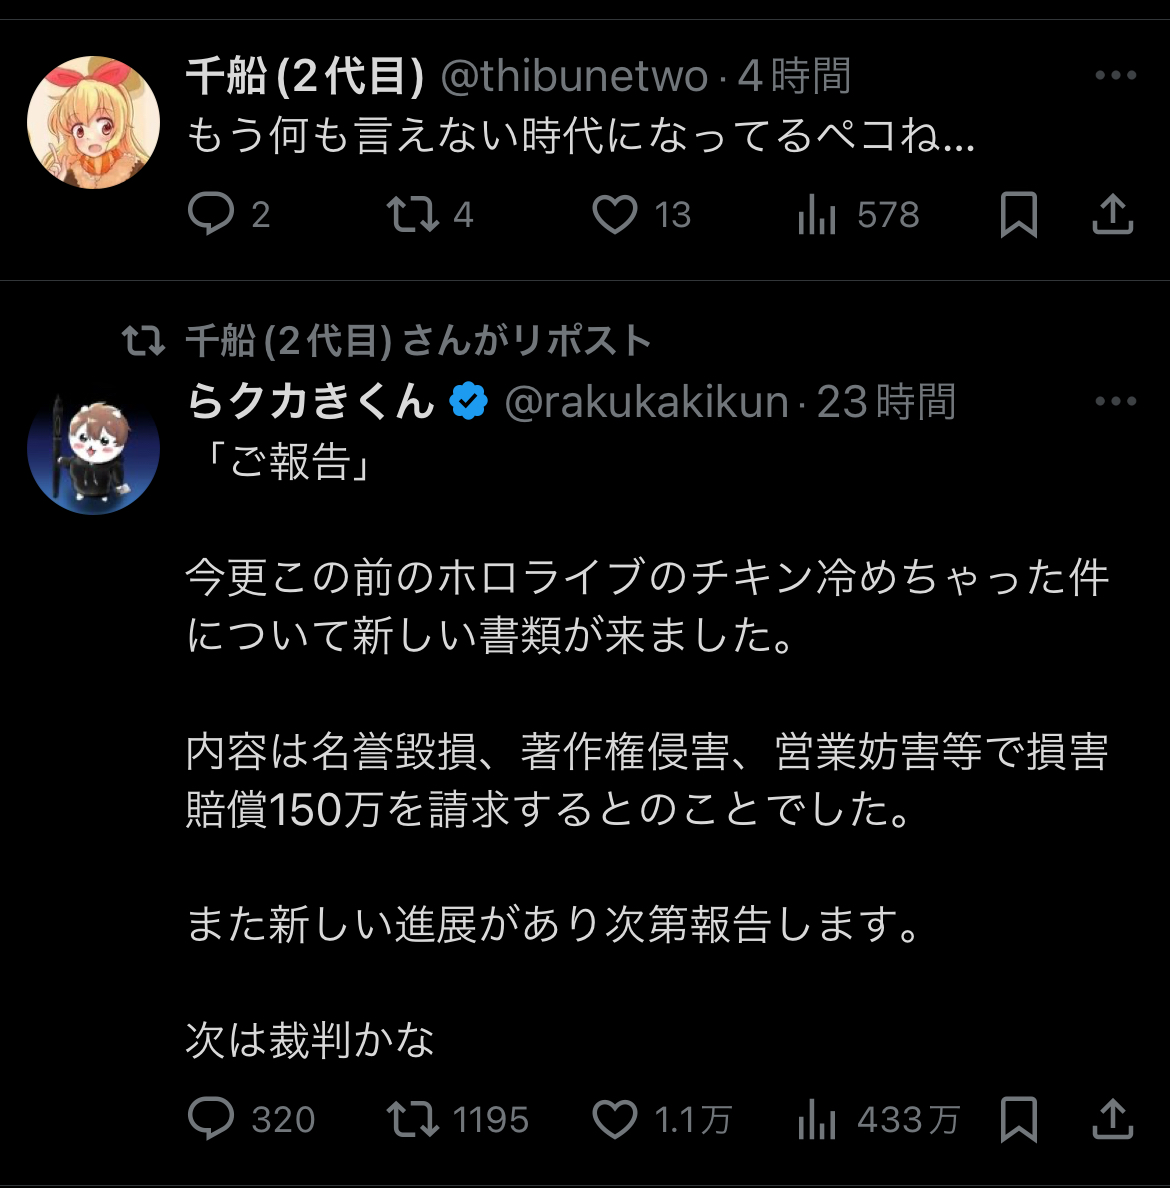Open 千船 (2代目) profile avatar

pyautogui.click(x=93, y=122)
